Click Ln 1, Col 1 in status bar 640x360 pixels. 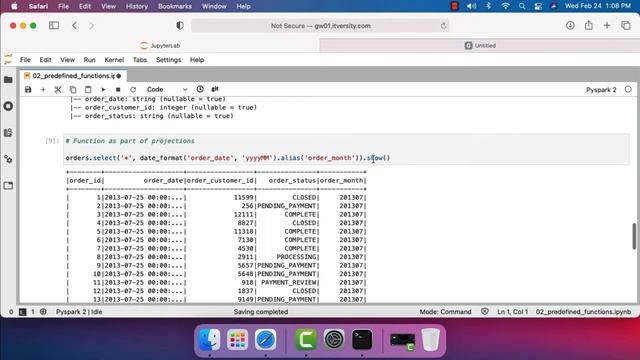512,311
